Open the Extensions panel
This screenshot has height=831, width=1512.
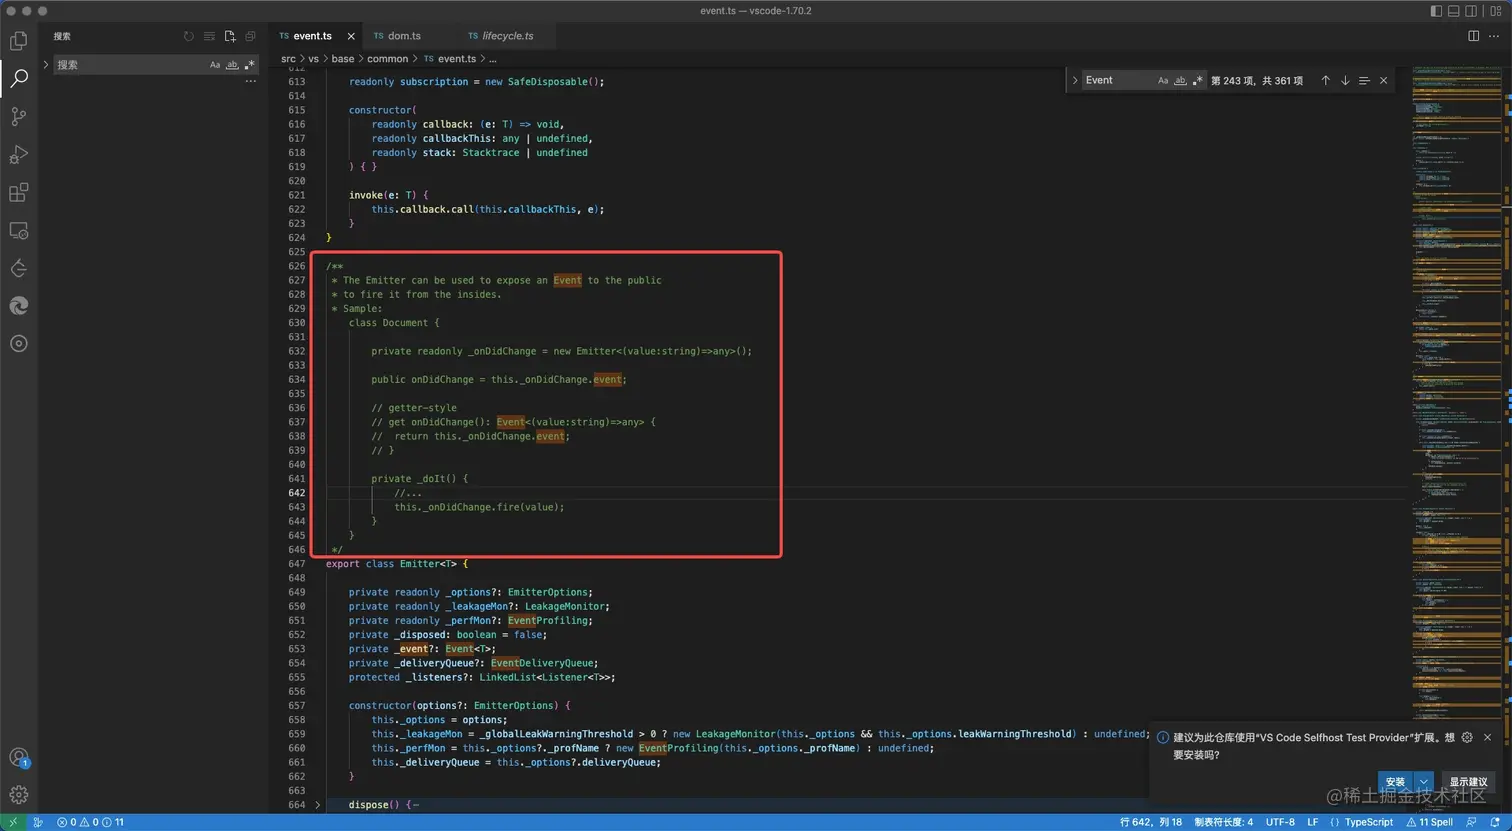[x=18, y=192]
